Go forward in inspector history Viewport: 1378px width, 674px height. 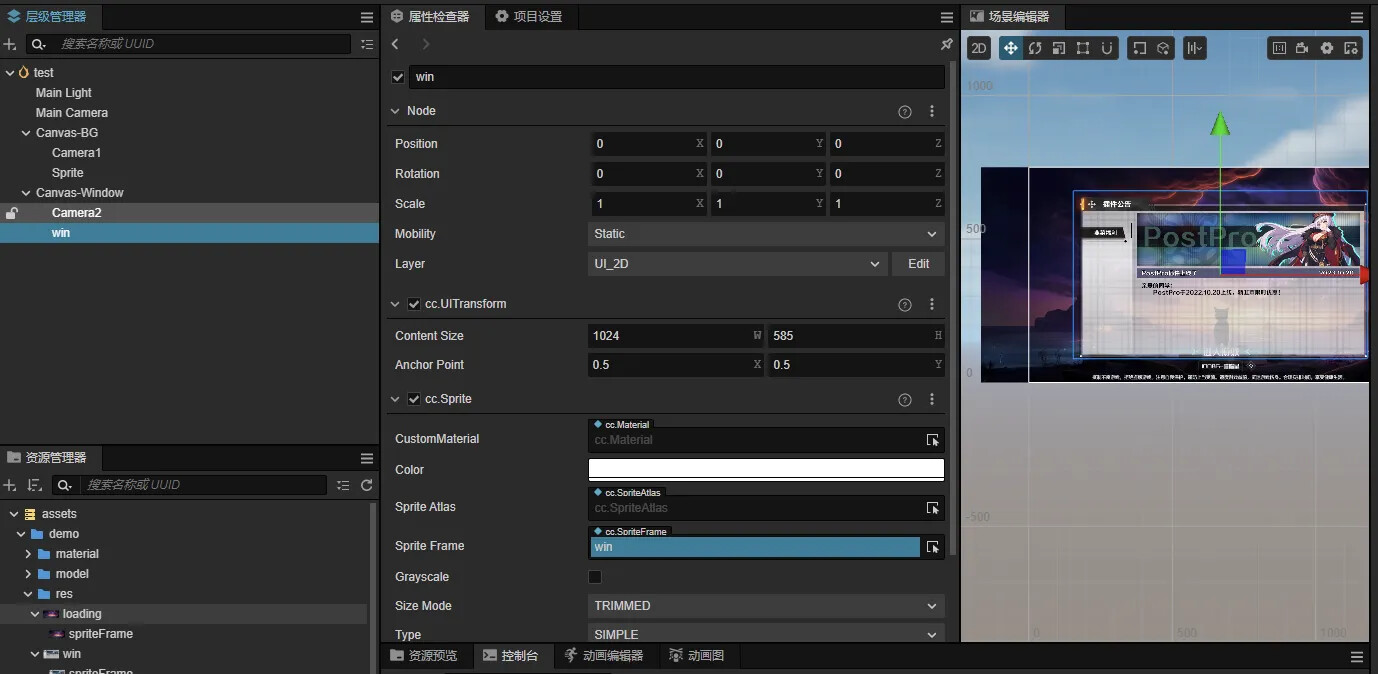(426, 44)
